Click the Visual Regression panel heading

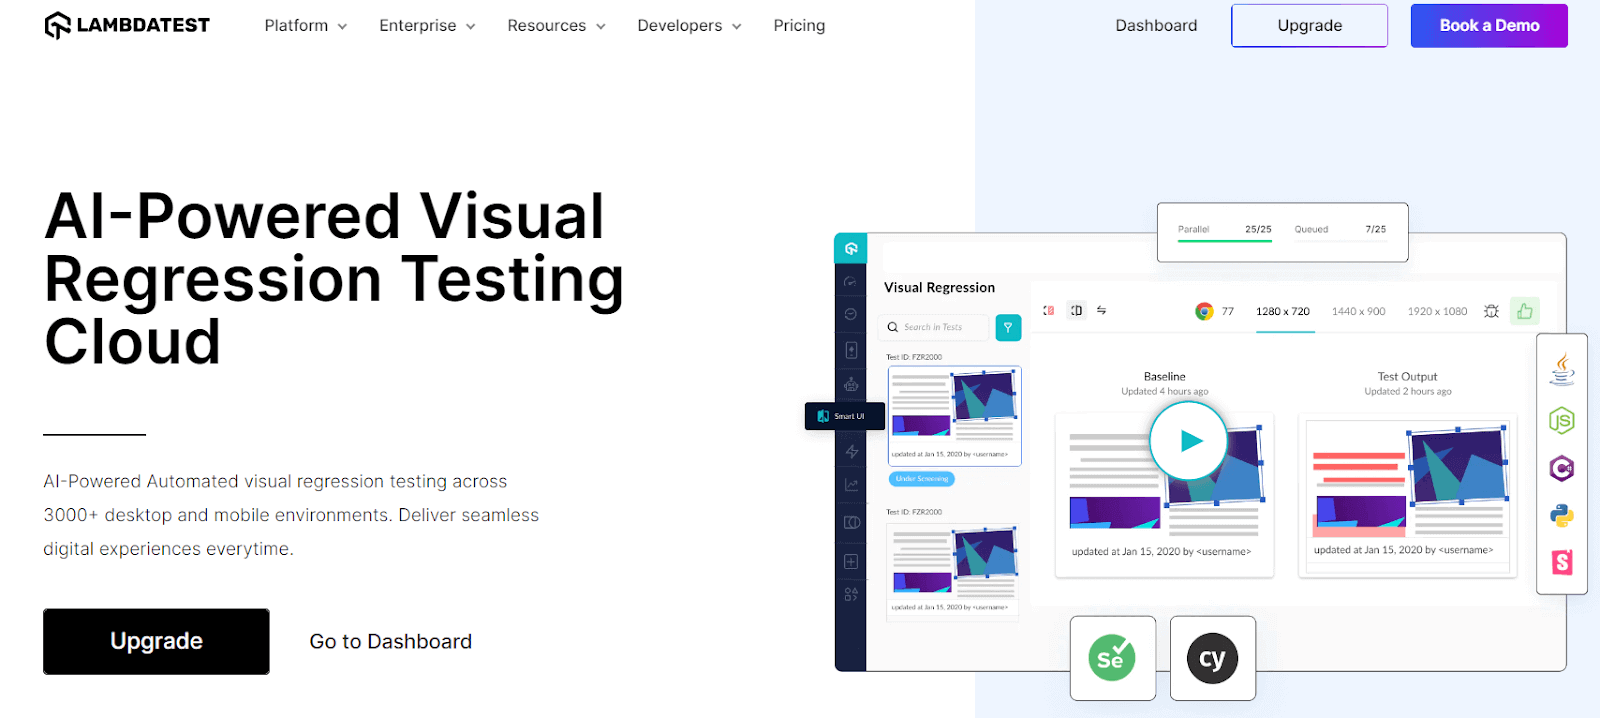[939, 288]
